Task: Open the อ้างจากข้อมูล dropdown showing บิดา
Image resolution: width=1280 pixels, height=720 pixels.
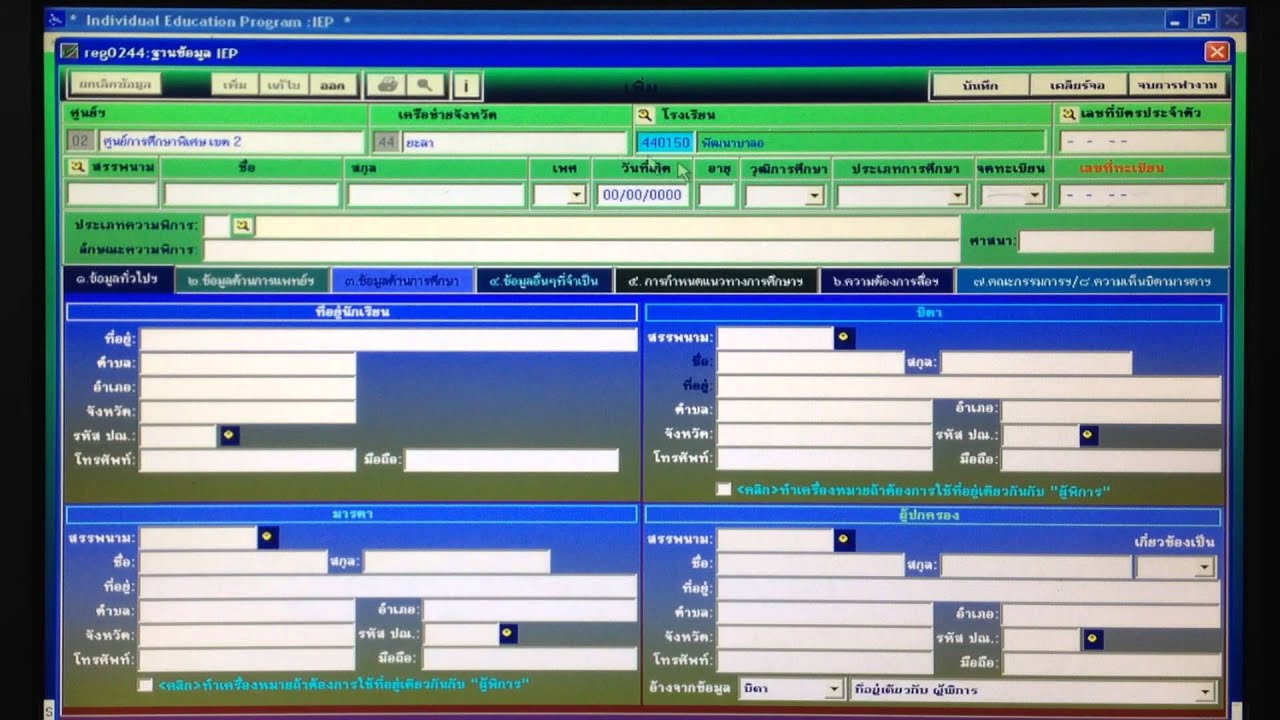Action: click(833, 690)
